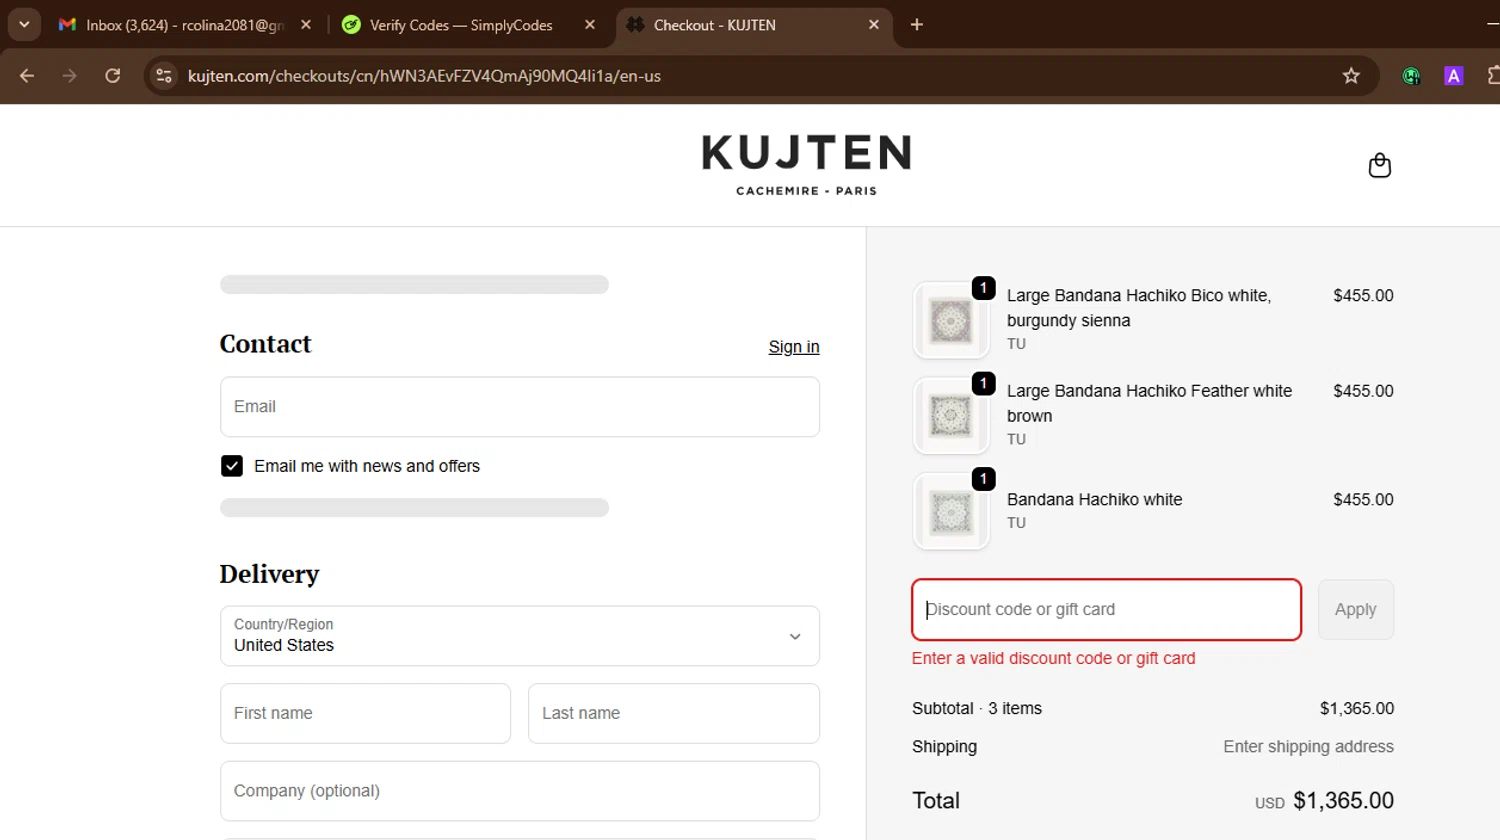Click the Delivery section heading
Image resolution: width=1500 pixels, height=840 pixels.
(x=270, y=574)
